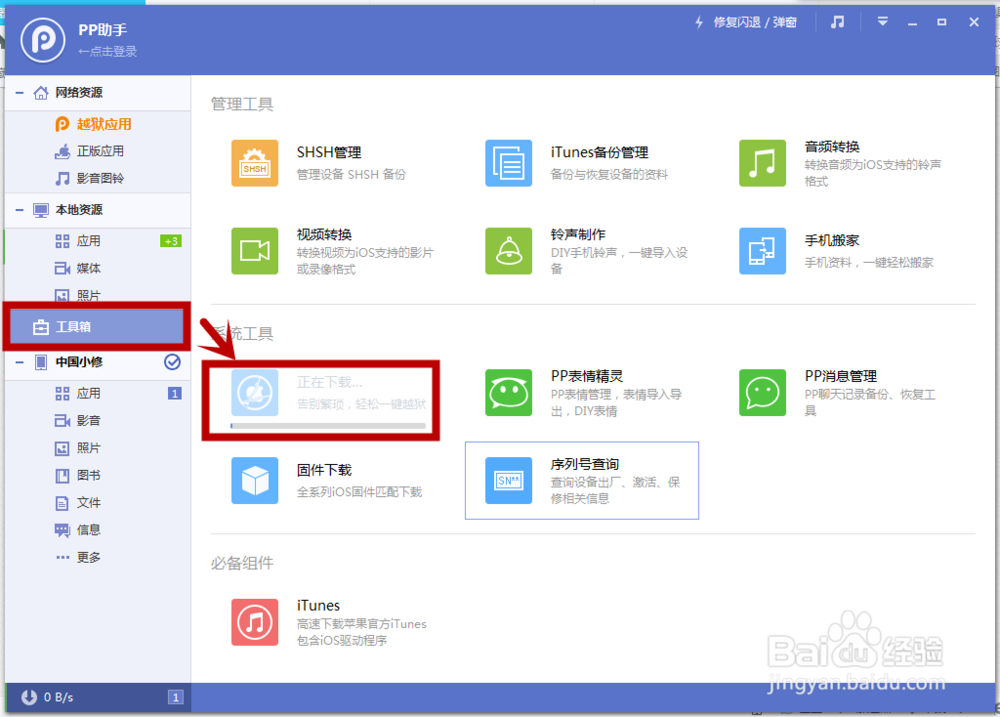Open the title bar dropdown menu arrow
The height and width of the screenshot is (717, 1000).
point(883,22)
